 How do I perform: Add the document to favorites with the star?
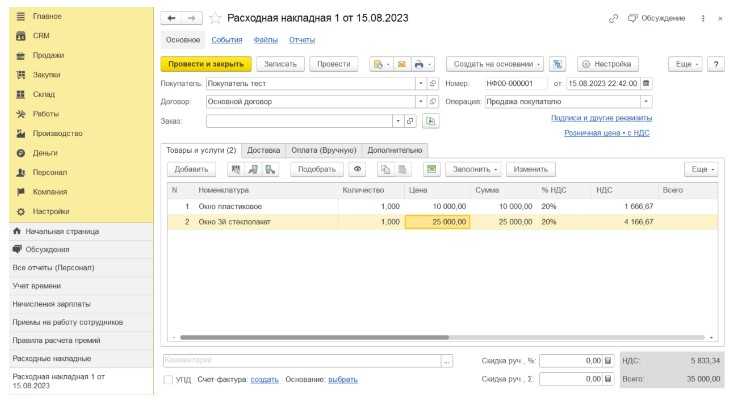(214, 18)
